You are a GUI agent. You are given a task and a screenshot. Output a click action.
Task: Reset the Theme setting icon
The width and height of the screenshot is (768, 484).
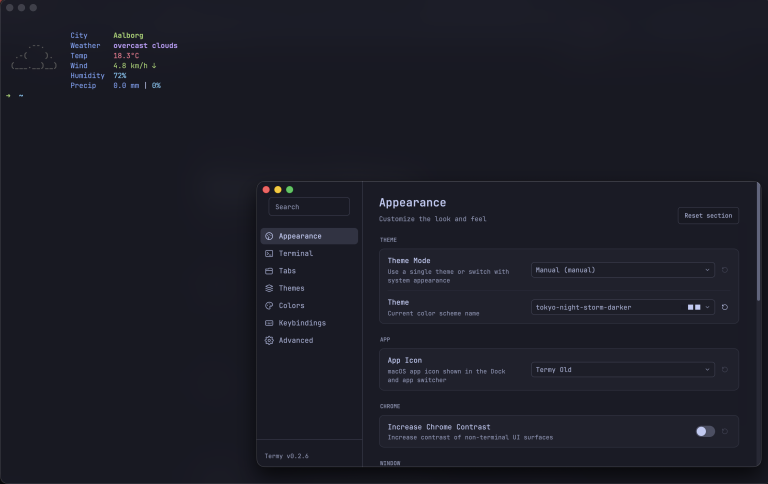click(725, 307)
